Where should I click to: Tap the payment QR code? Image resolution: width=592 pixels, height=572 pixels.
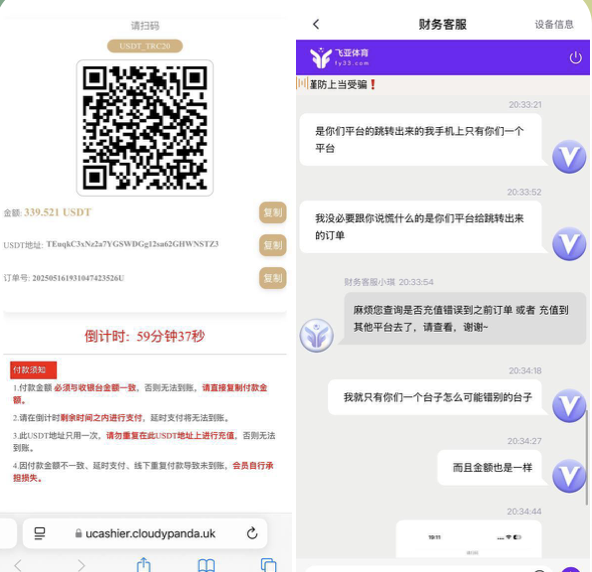pos(145,128)
